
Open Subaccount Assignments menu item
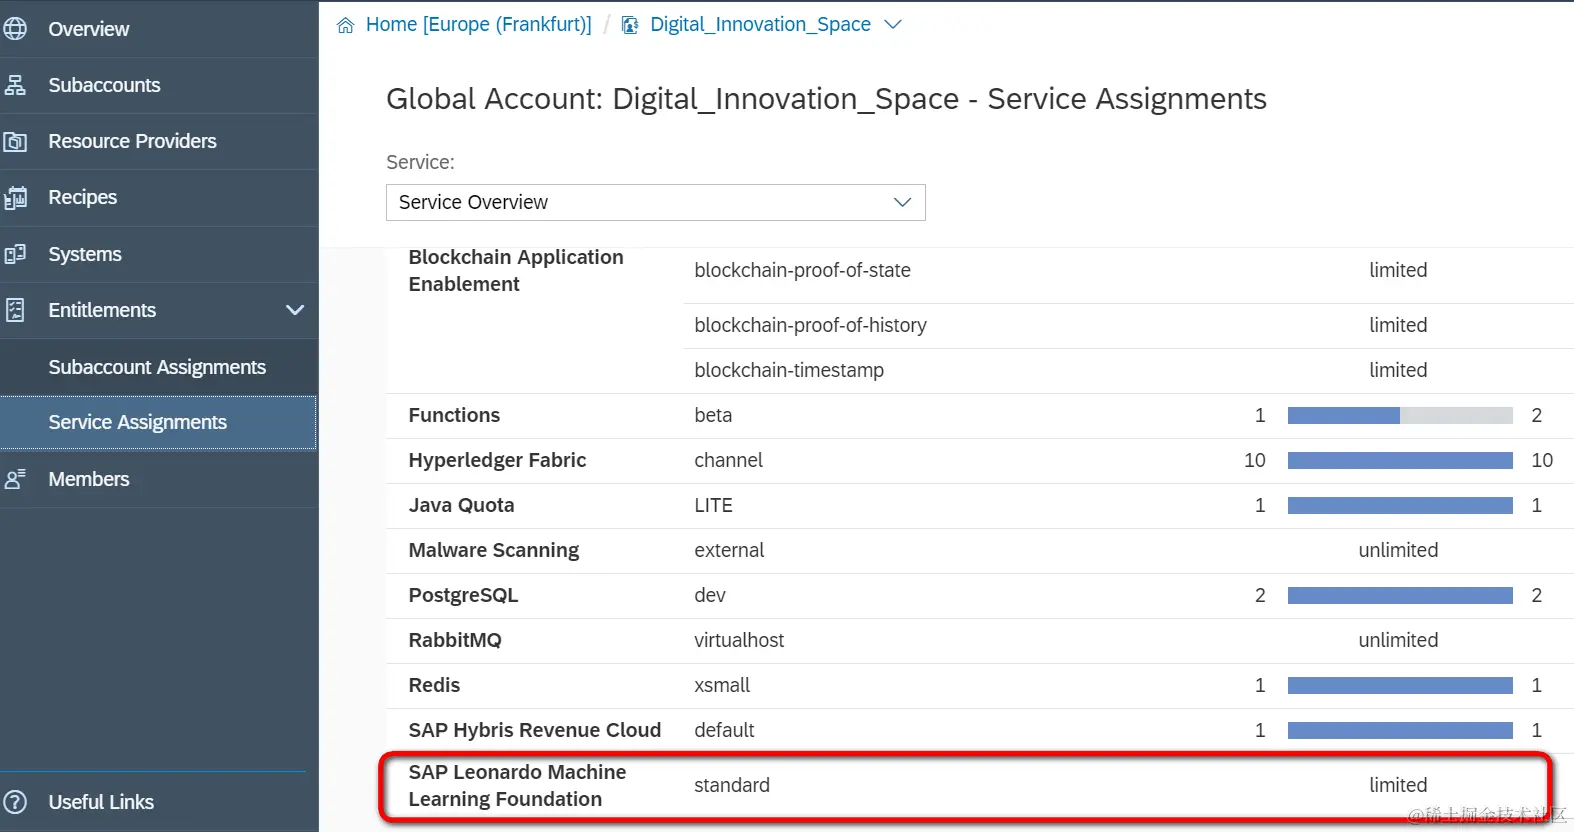(157, 367)
